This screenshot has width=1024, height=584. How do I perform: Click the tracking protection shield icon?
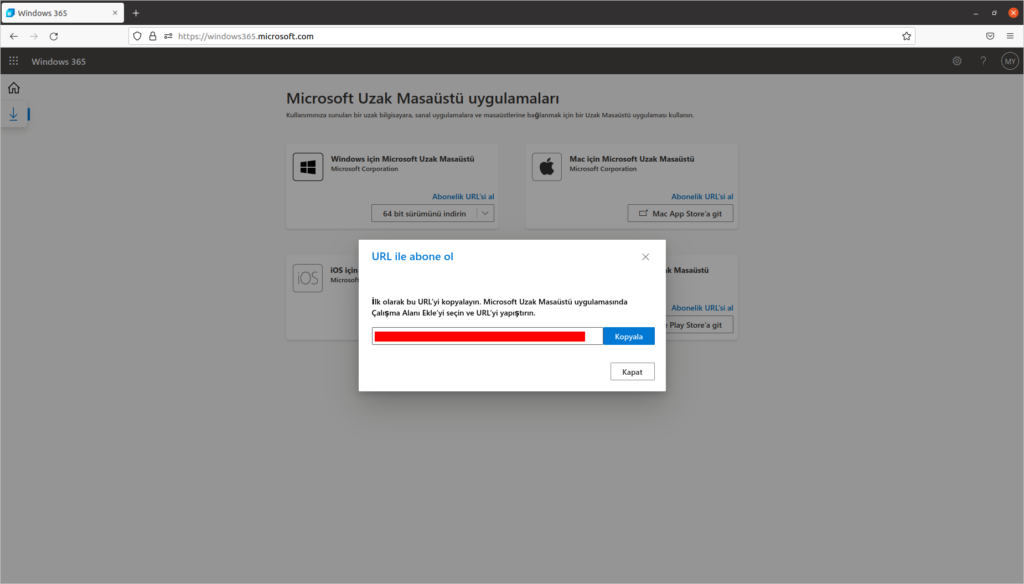(137, 37)
